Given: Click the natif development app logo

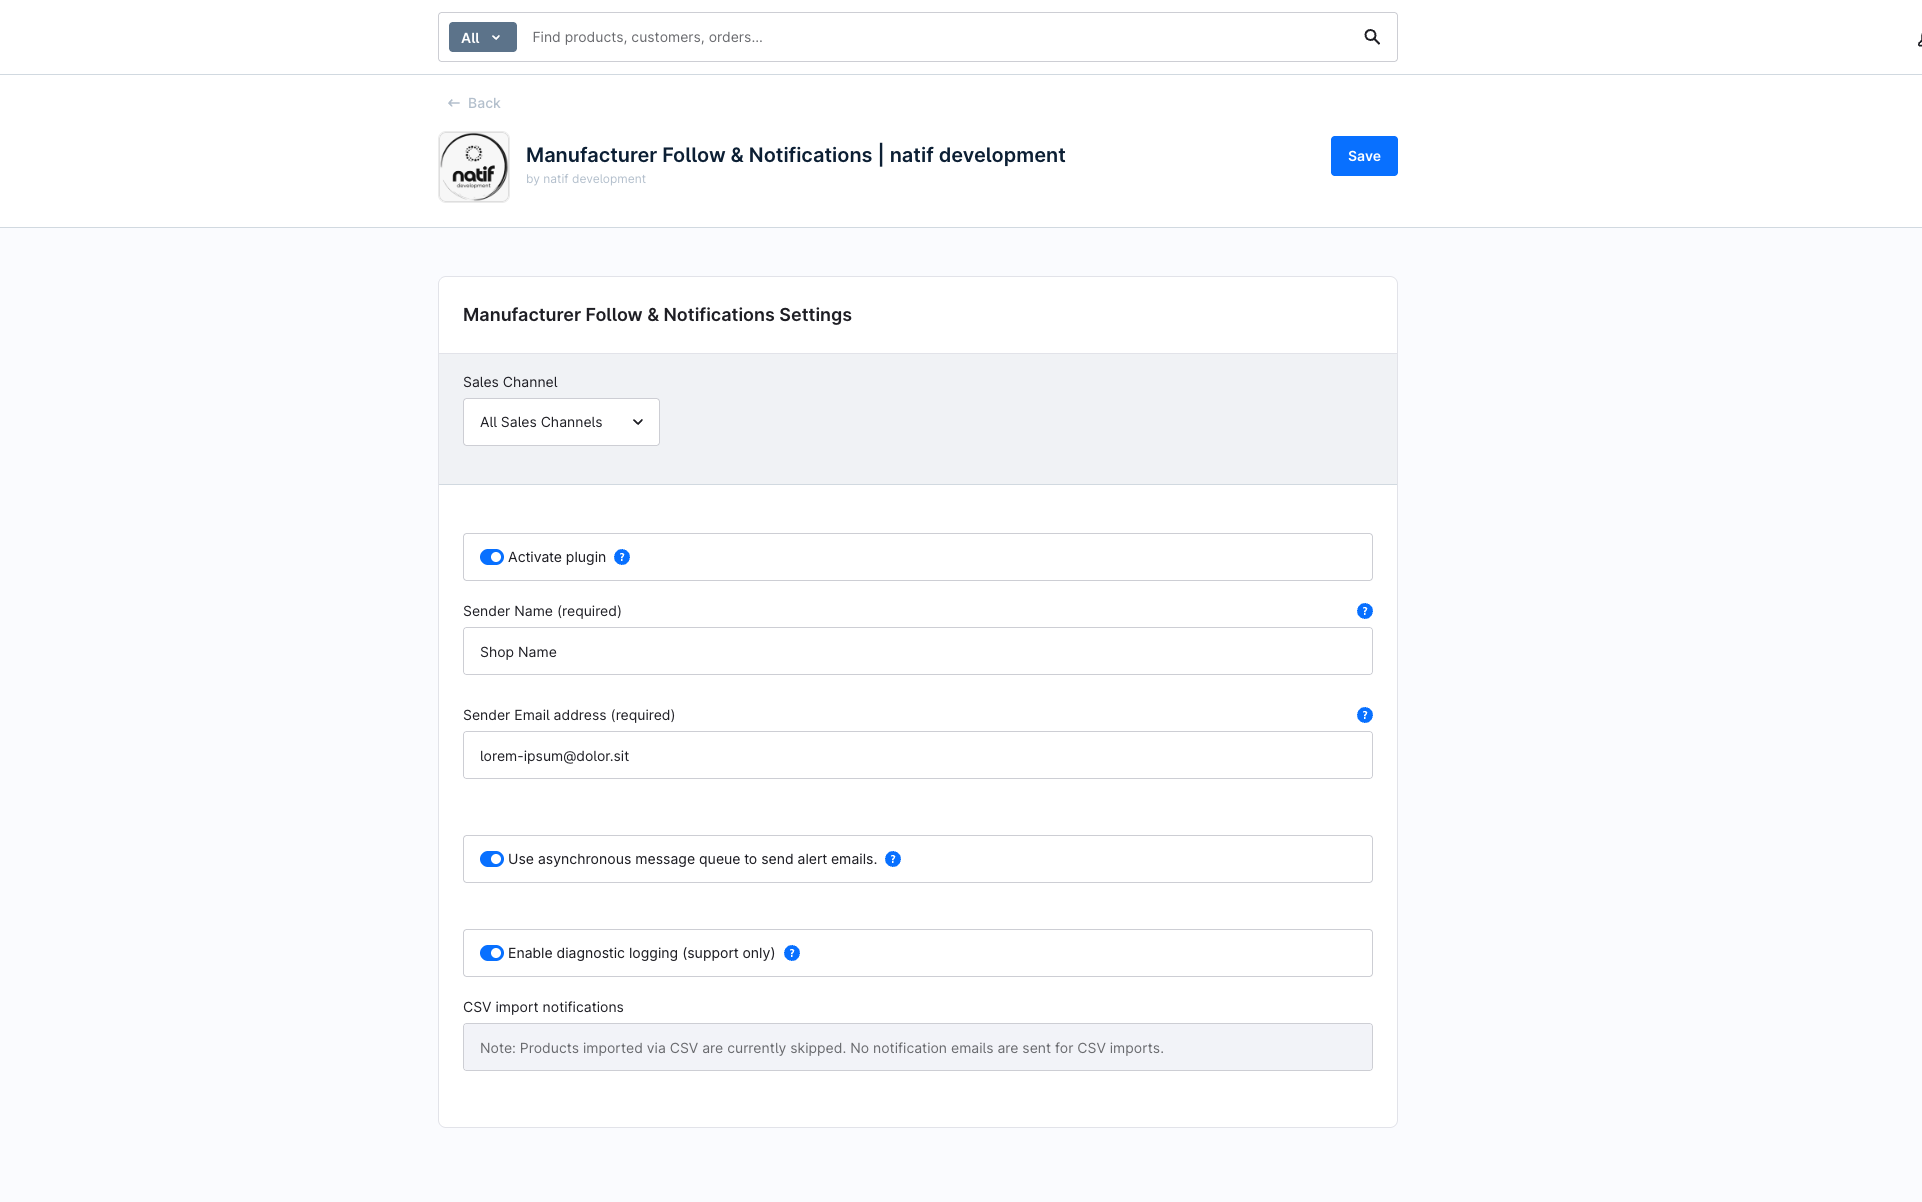Looking at the screenshot, I should (473, 166).
